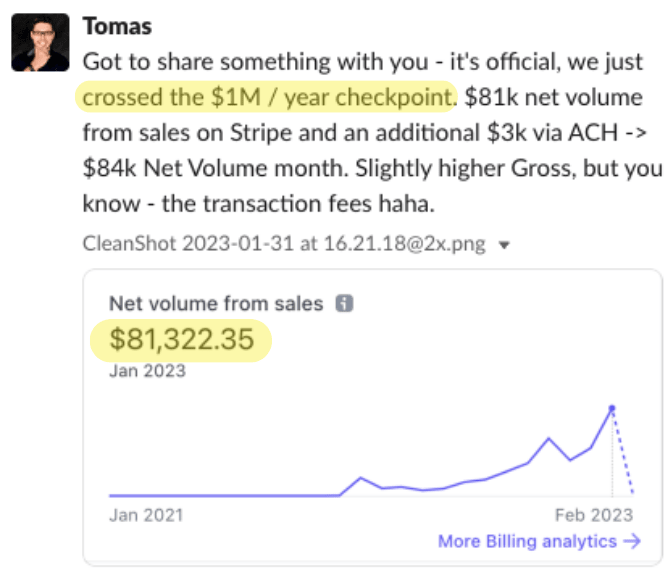Click the first small bump in chart line
This screenshot has width=672, height=575.
(361, 478)
